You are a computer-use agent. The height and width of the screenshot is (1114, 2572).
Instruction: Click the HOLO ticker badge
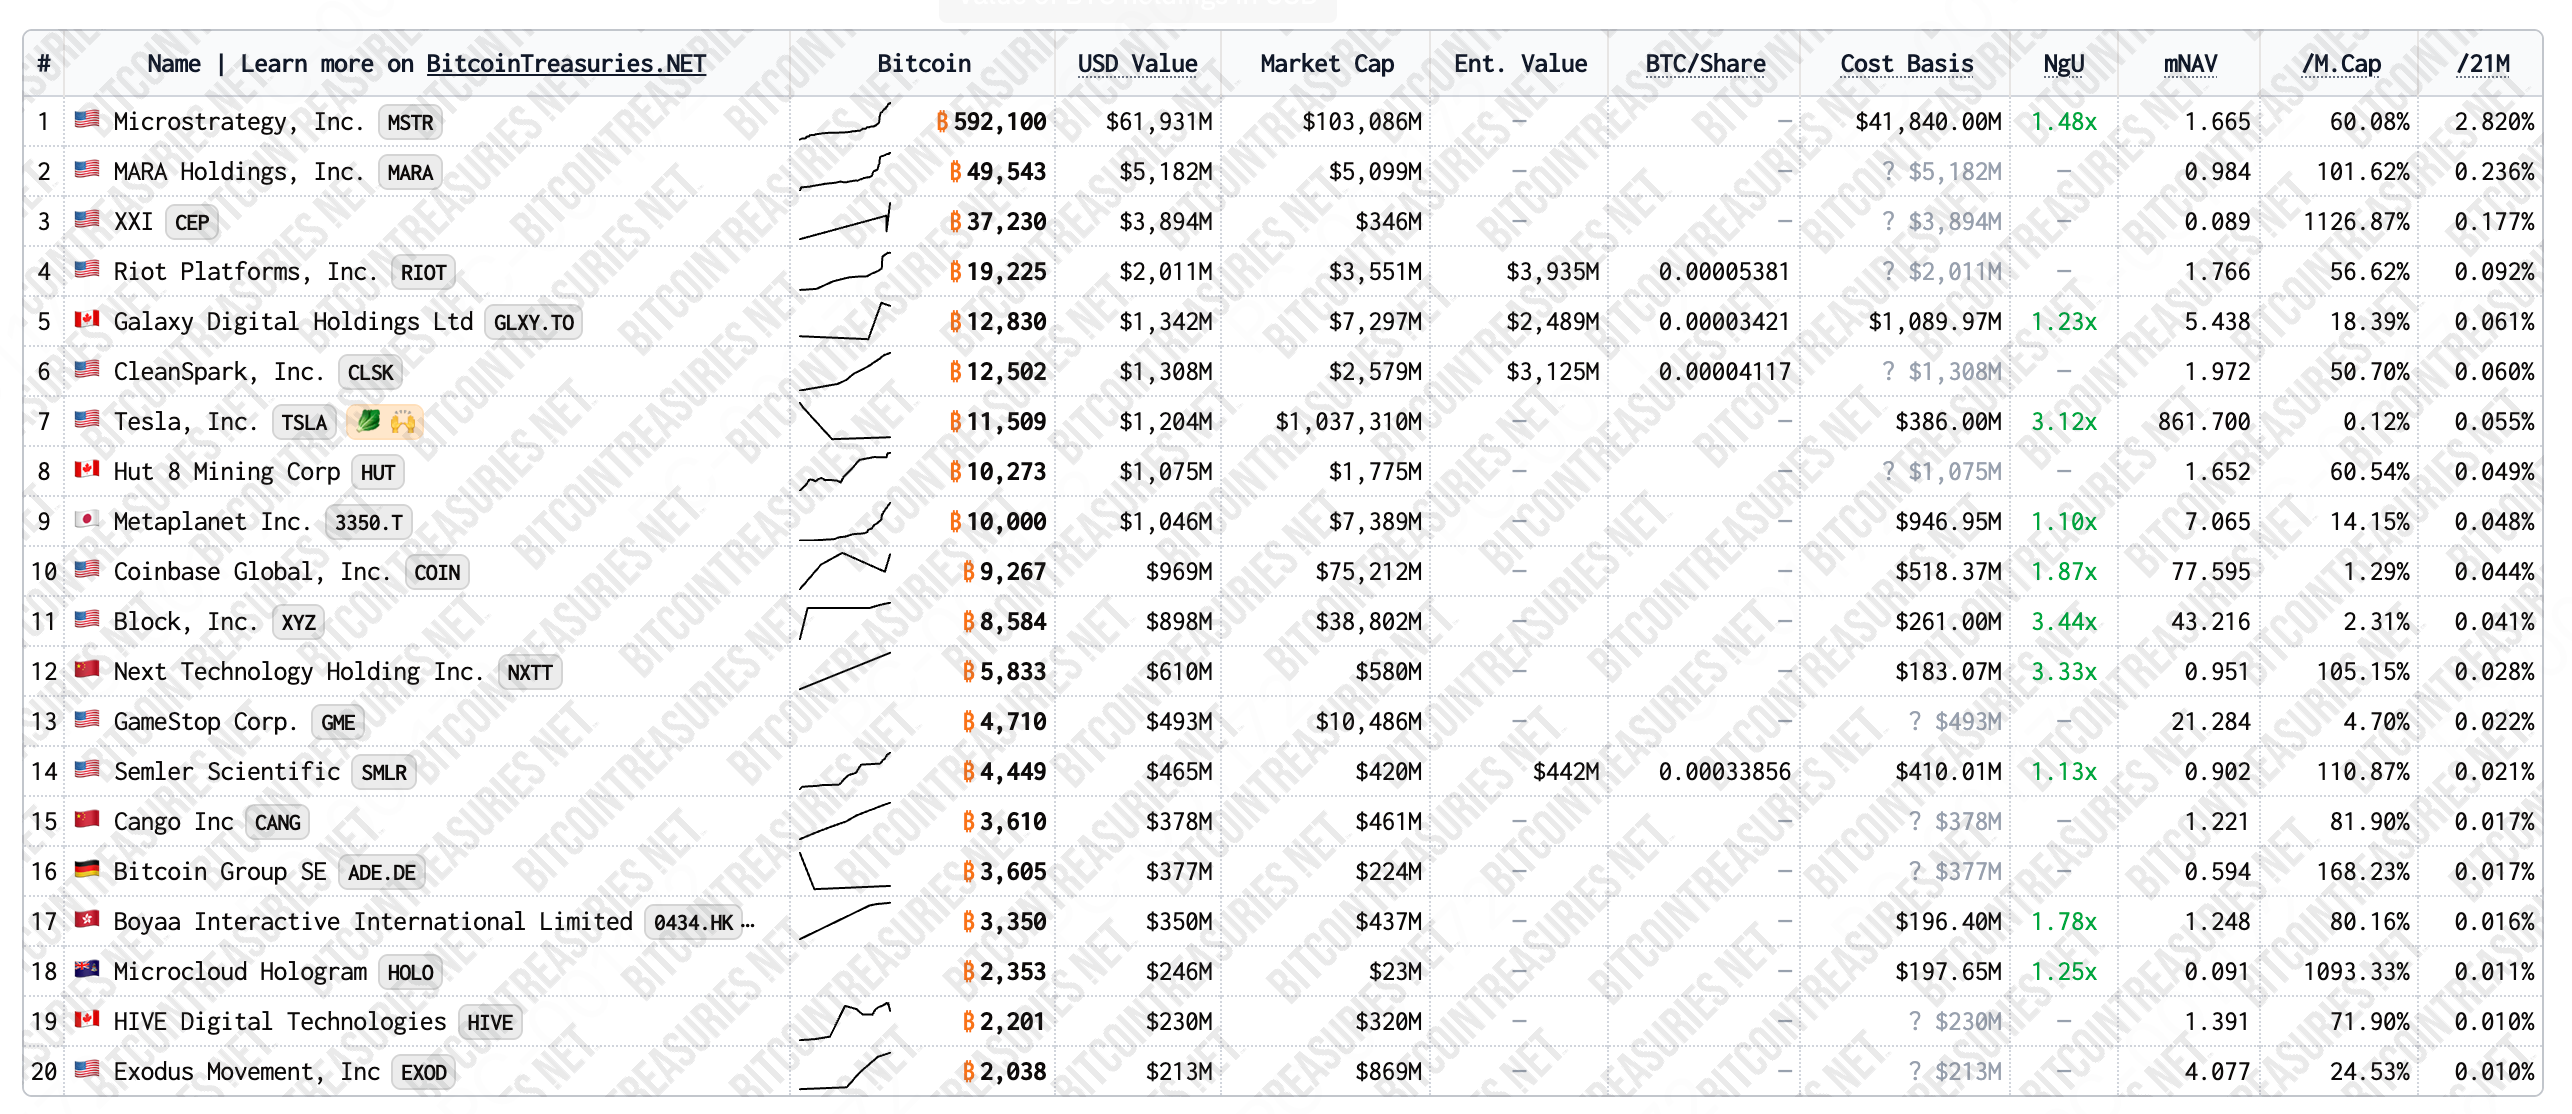coord(410,972)
